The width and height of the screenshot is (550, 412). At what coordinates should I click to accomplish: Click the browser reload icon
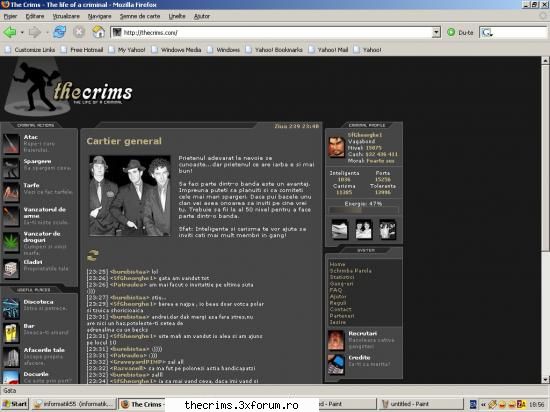coord(60,32)
